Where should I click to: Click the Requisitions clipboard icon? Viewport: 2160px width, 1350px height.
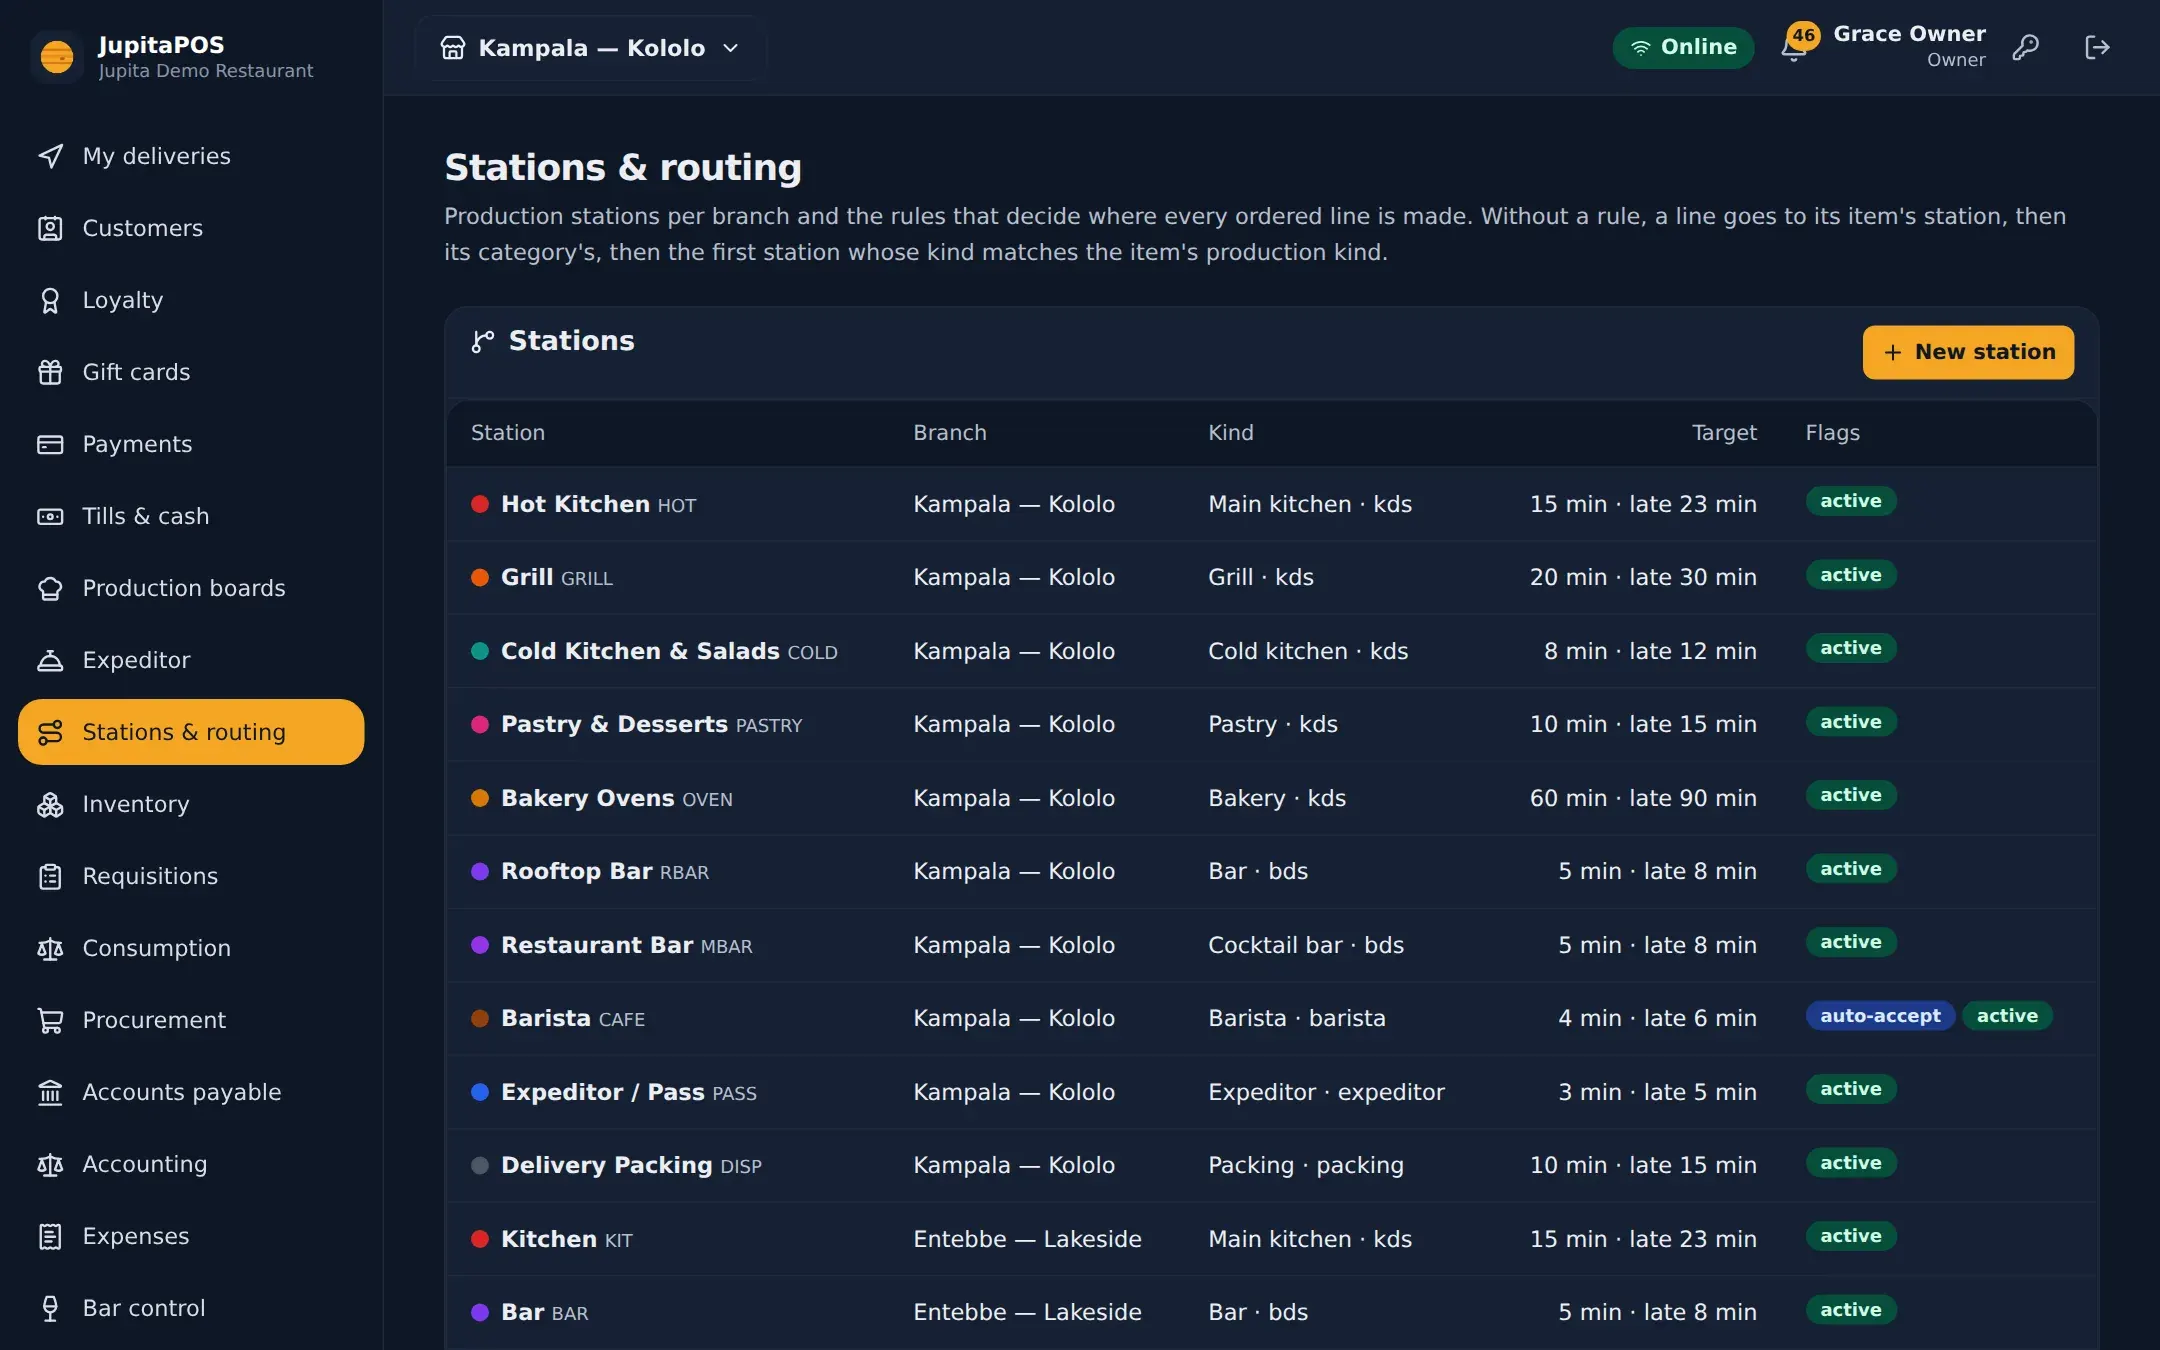[50, 876]
